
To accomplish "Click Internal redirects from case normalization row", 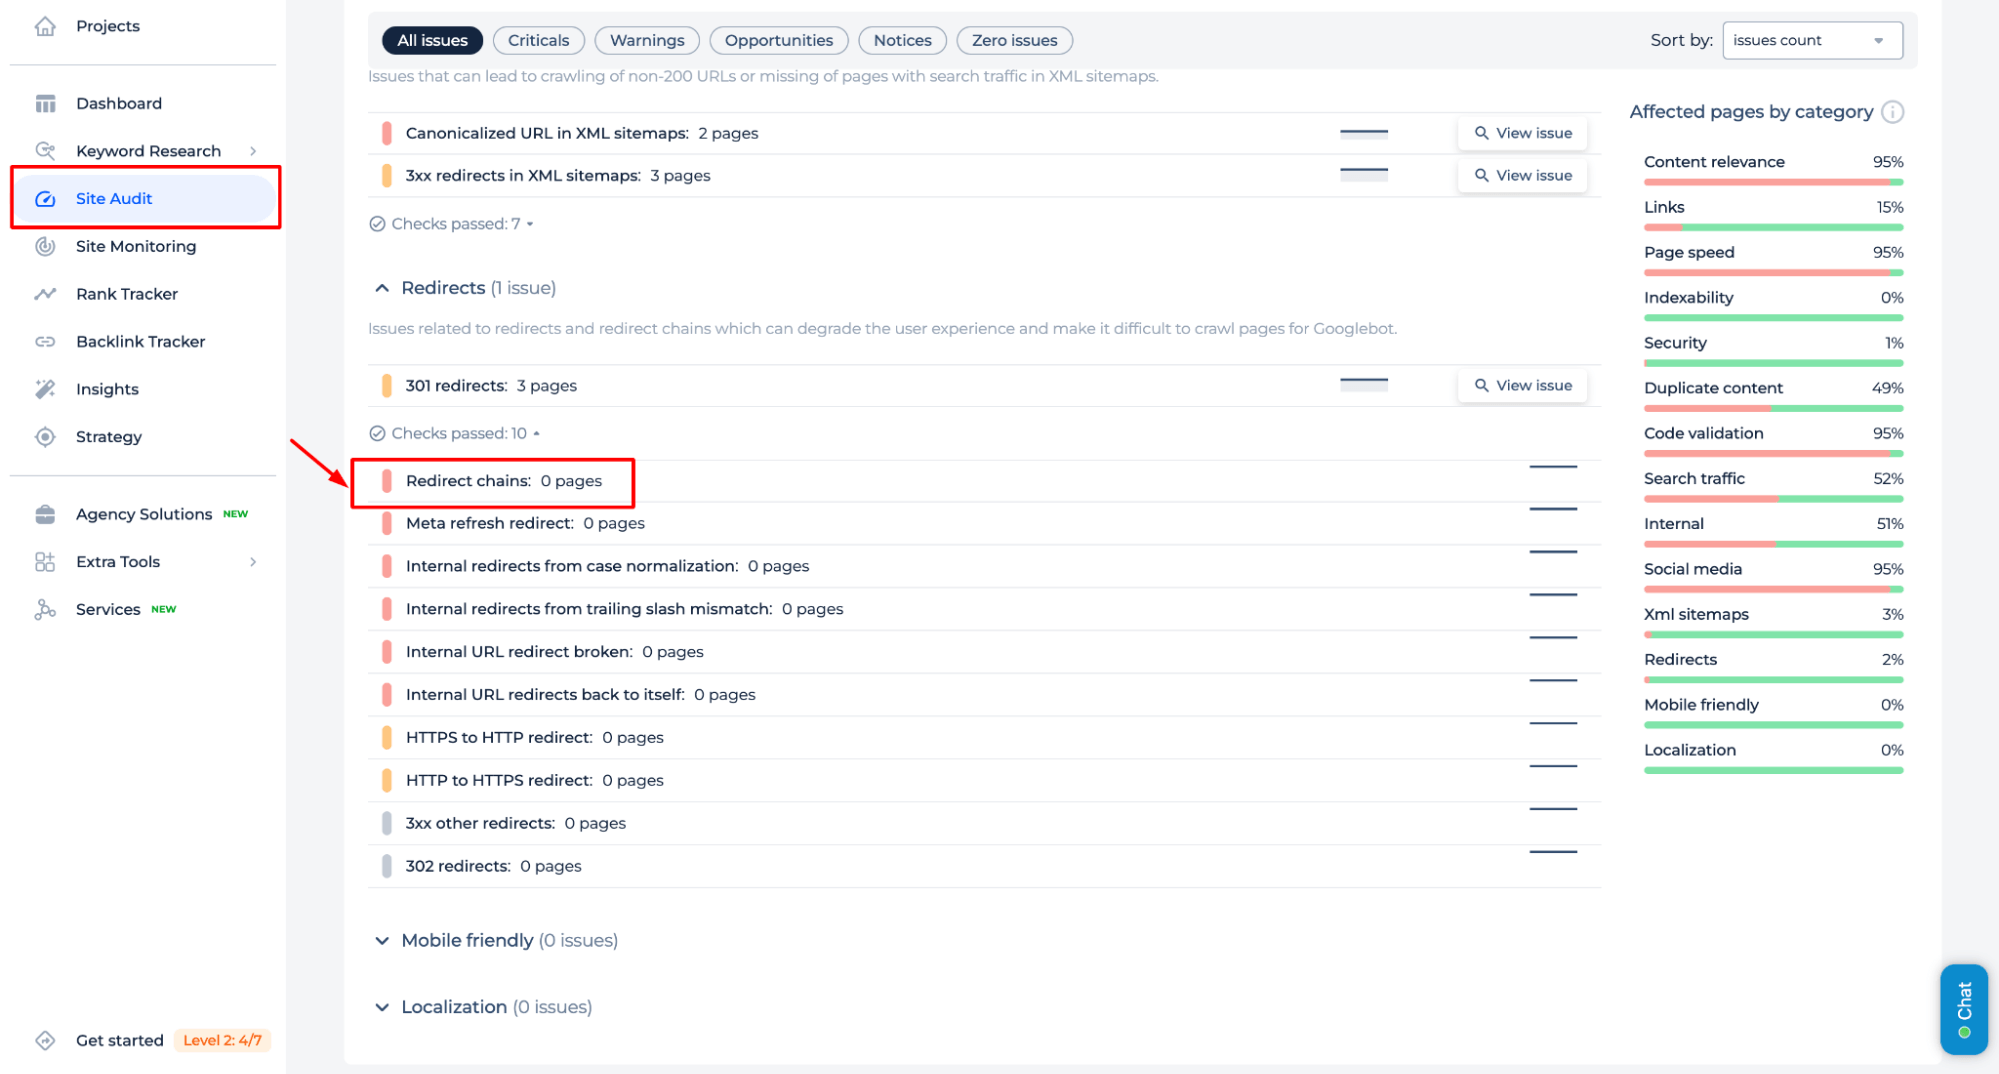I will 984,566.
